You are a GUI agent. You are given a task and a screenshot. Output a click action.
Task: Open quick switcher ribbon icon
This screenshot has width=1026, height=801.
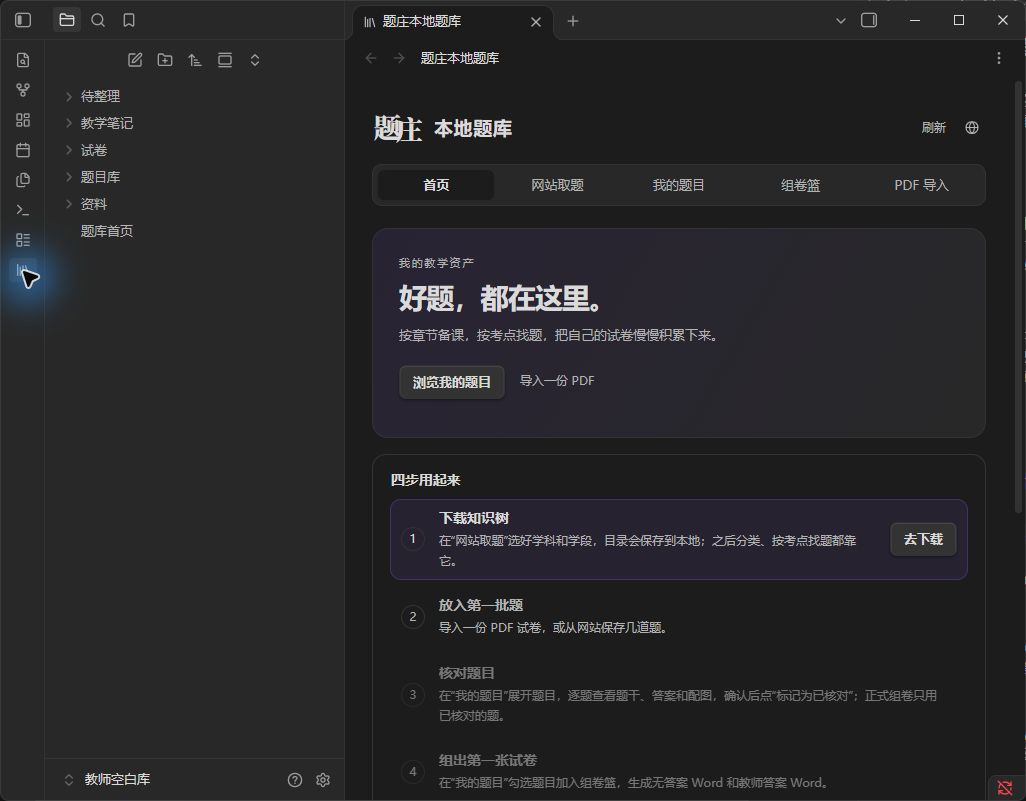click(x=23, y=60)
